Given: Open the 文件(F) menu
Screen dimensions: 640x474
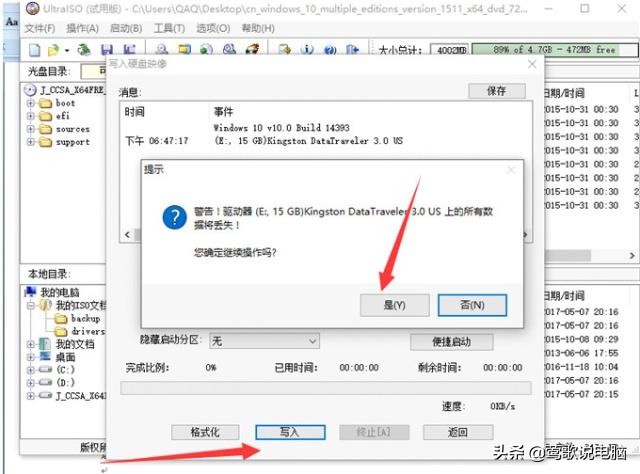Looking at the screenshot, I should 40,29.
